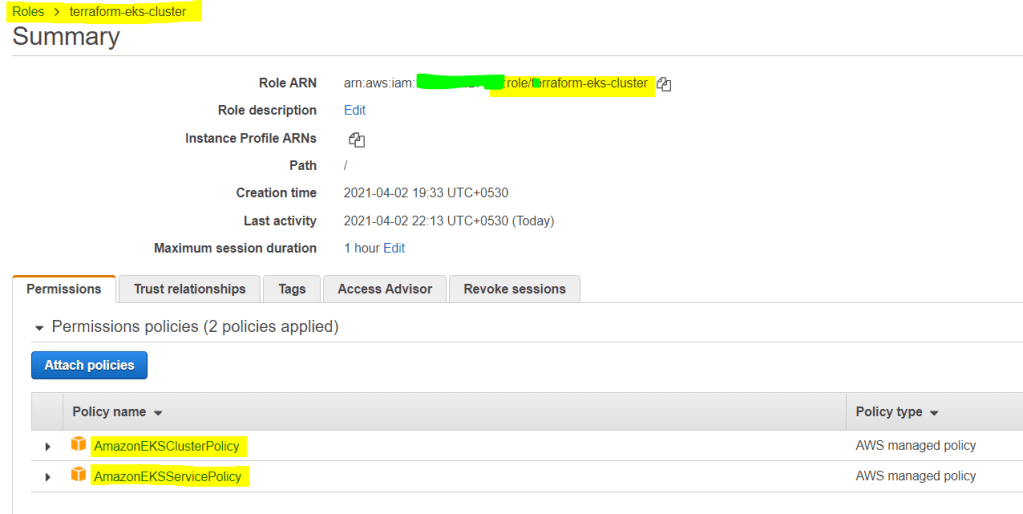Open the Access Advisor tab

[385, 289]
